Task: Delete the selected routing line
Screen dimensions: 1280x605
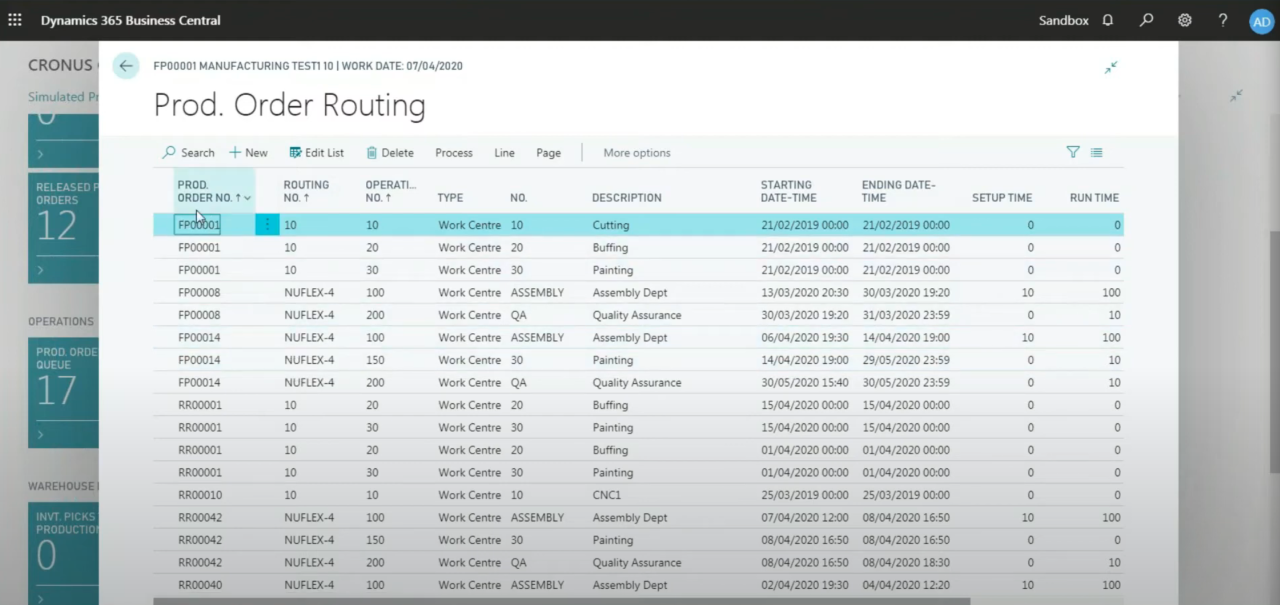Action: pos(390,153)
